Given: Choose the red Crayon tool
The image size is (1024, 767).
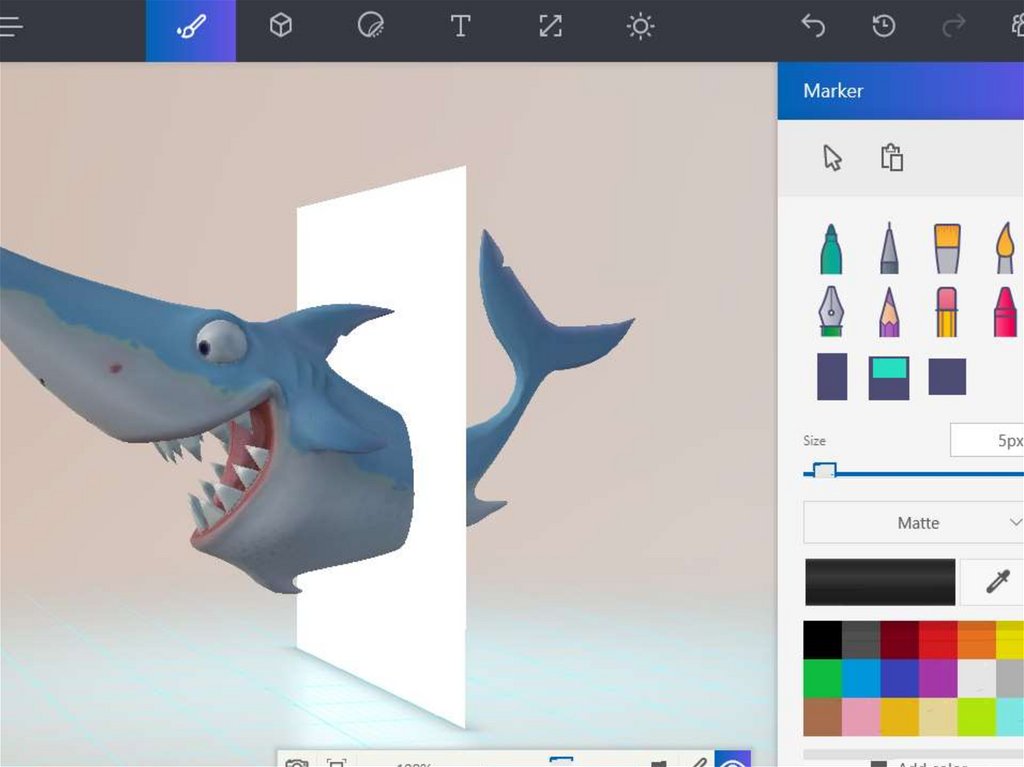Looking at the screenshot, I should [x=1005, y=312].
